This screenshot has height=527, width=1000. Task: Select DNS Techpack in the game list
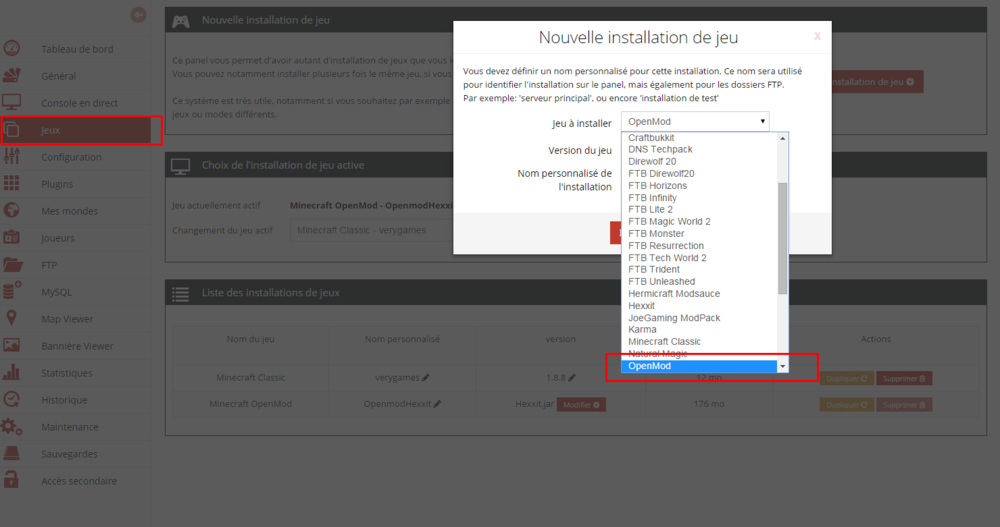coord(700,149)
